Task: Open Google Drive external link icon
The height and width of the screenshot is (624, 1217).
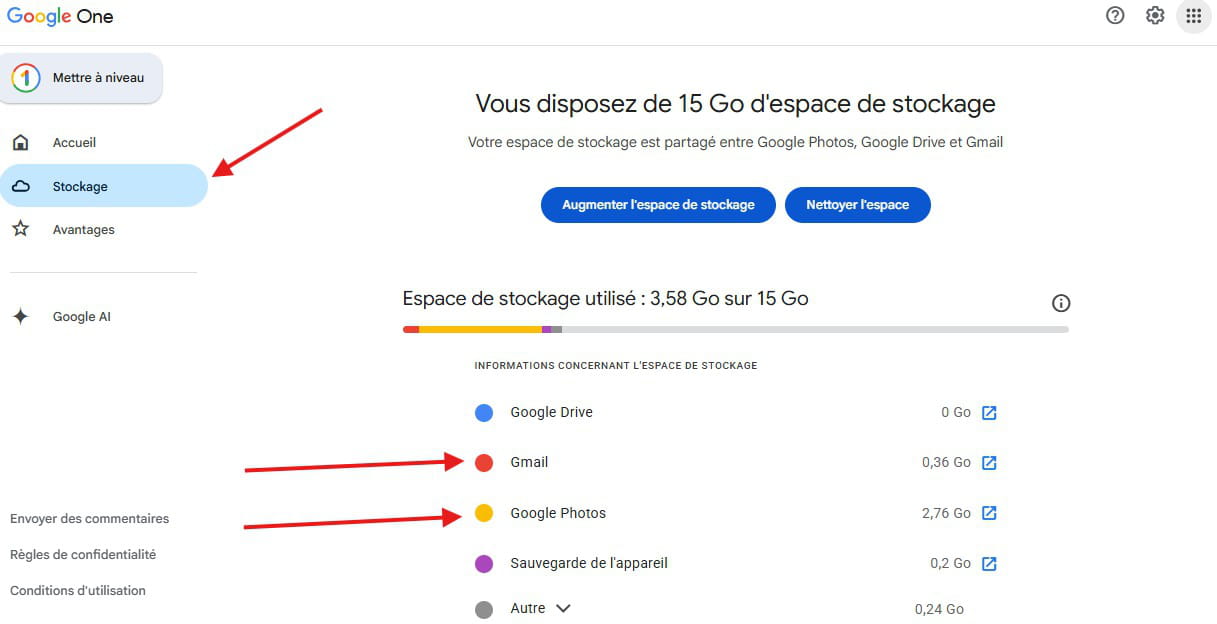Action: (989, 412)
